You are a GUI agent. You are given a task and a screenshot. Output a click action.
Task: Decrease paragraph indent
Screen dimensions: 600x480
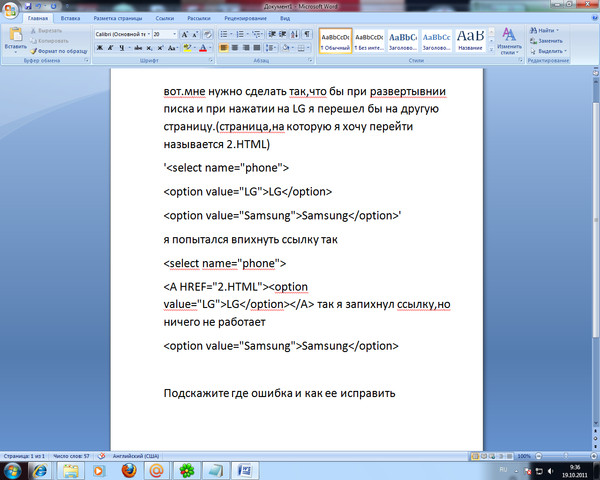point(272,34)
